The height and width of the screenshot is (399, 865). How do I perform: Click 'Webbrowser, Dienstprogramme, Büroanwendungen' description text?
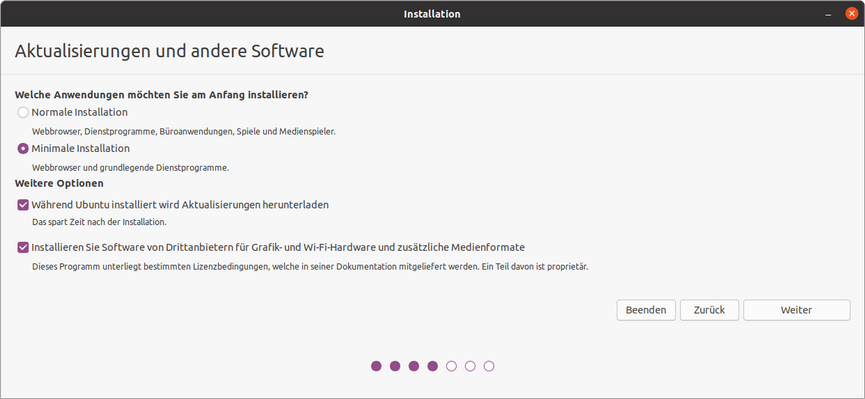pyautogui.click(x=184, y=132)
